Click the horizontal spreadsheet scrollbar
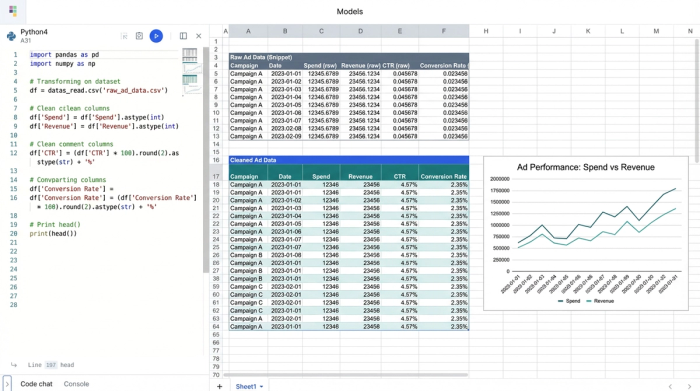The width and height of the screenshot is (700, 391). click(x=346, y=375)
